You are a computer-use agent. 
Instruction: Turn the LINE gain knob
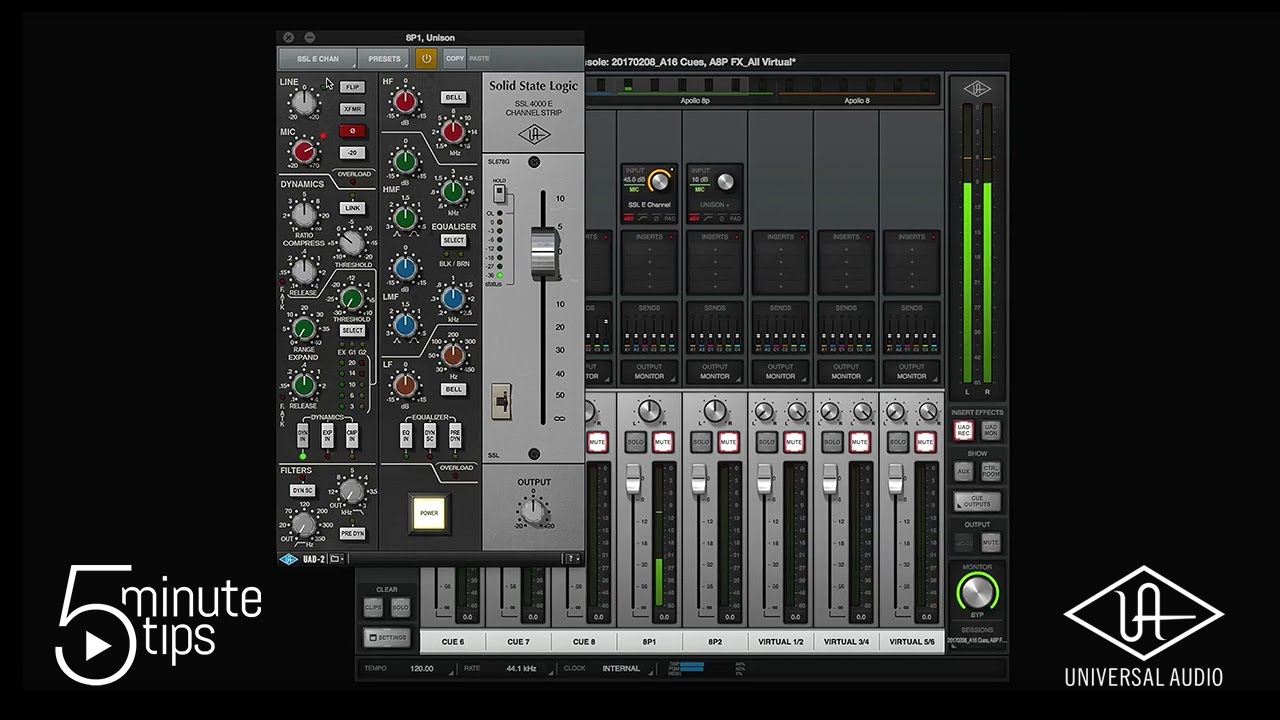tap(303, 103)
